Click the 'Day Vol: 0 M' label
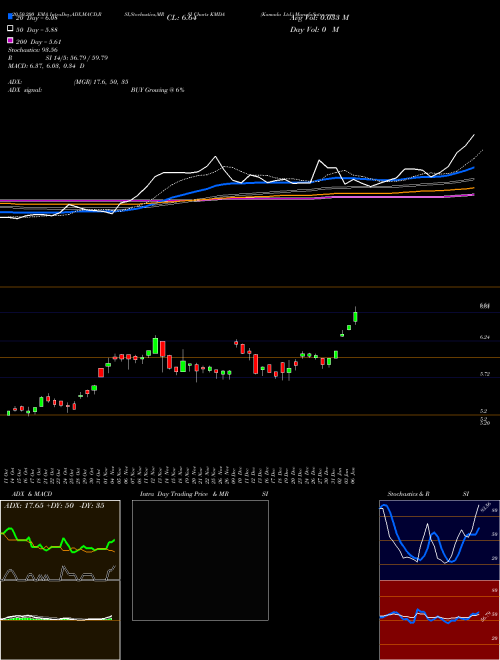This screenshot has width=500, height=660. pos(314,30)
